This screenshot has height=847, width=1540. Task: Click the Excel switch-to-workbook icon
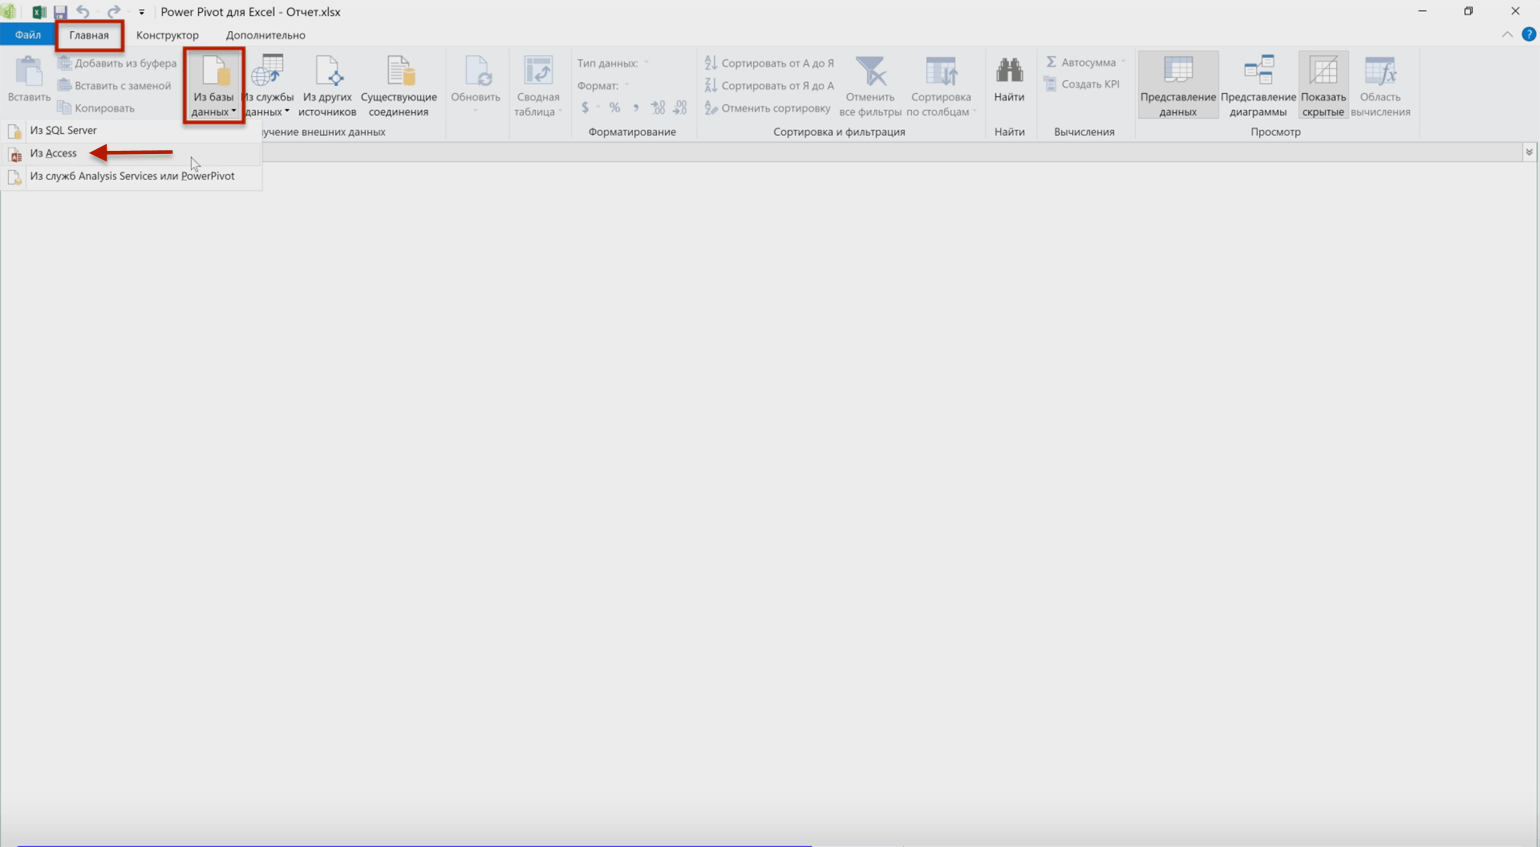[x=38, y=12]
